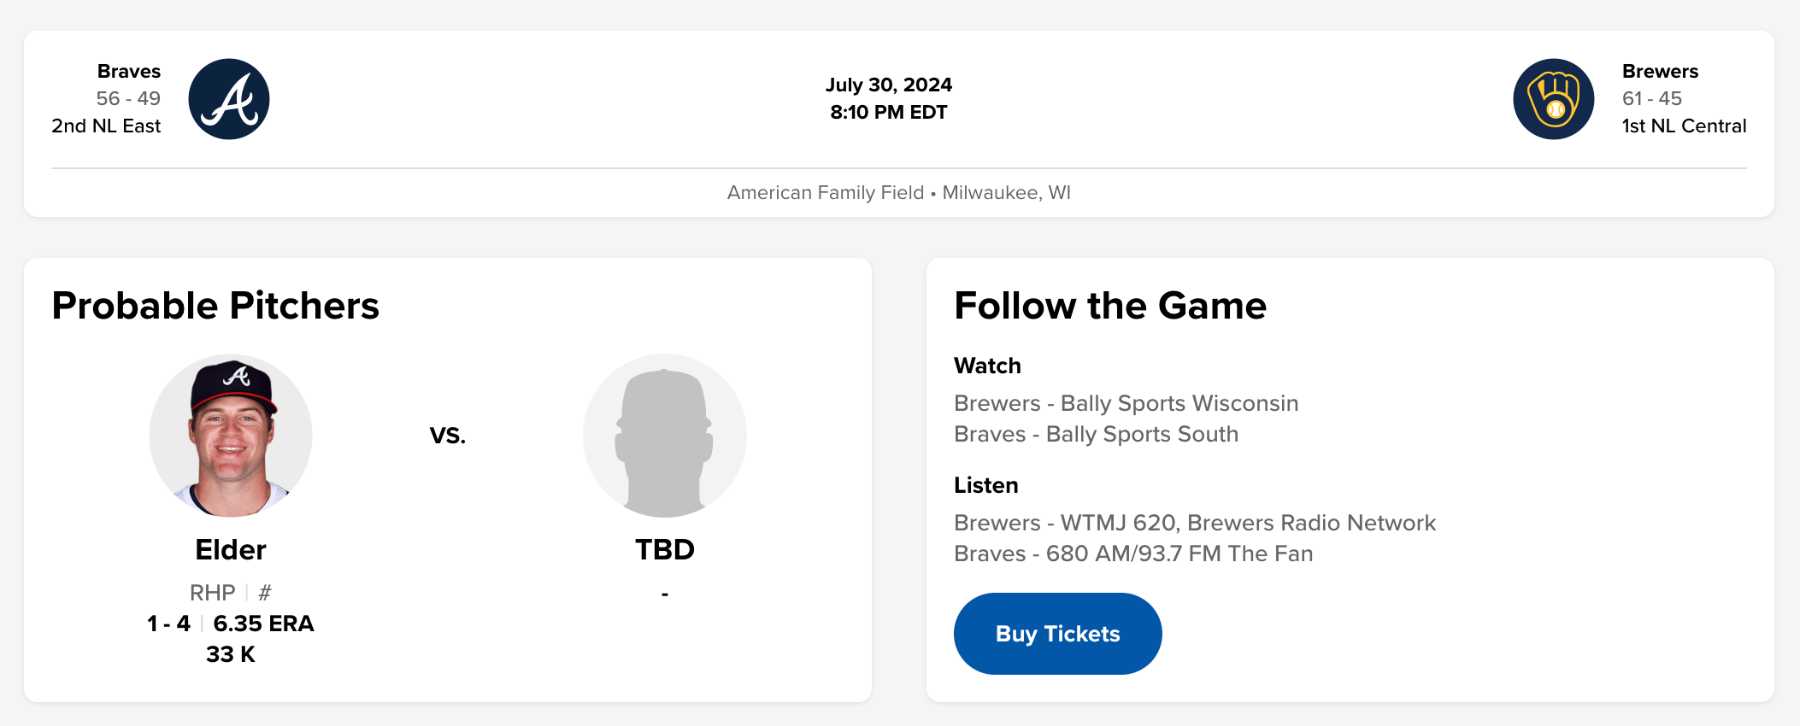Open the Elder pitcher name link
The height and width of the screenshot is (726, 1800).
[x=231, y=550]
